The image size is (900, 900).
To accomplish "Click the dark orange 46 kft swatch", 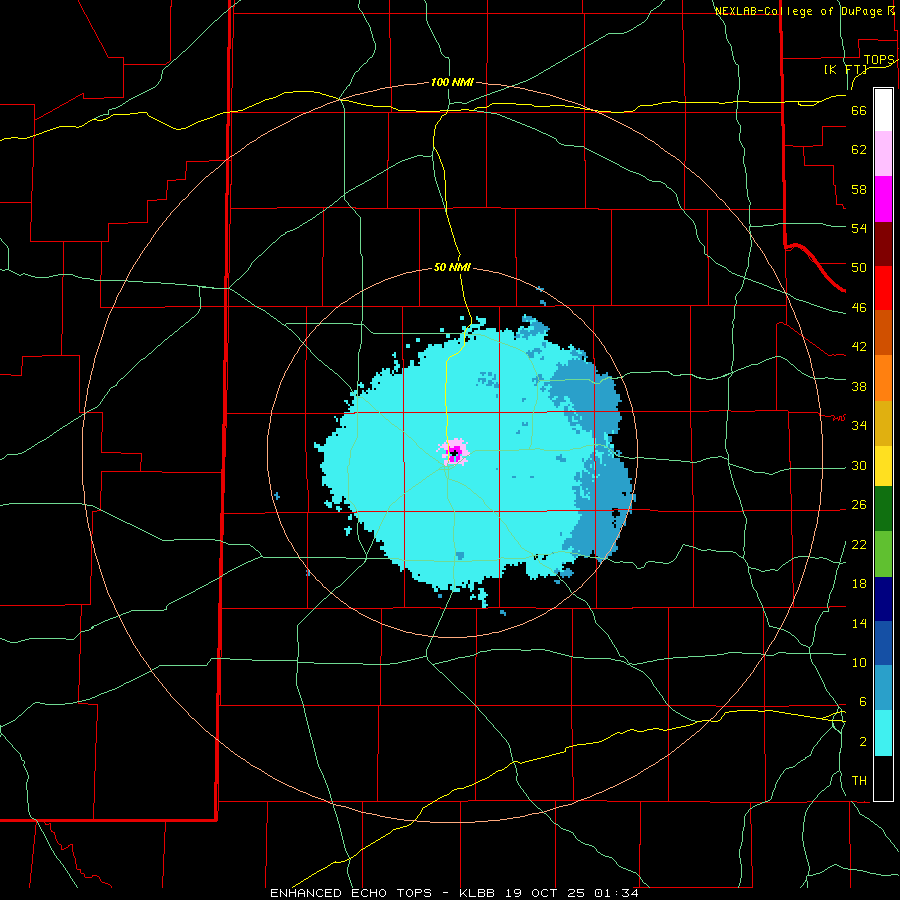I will pyautogui.click(x=883, y=333).
